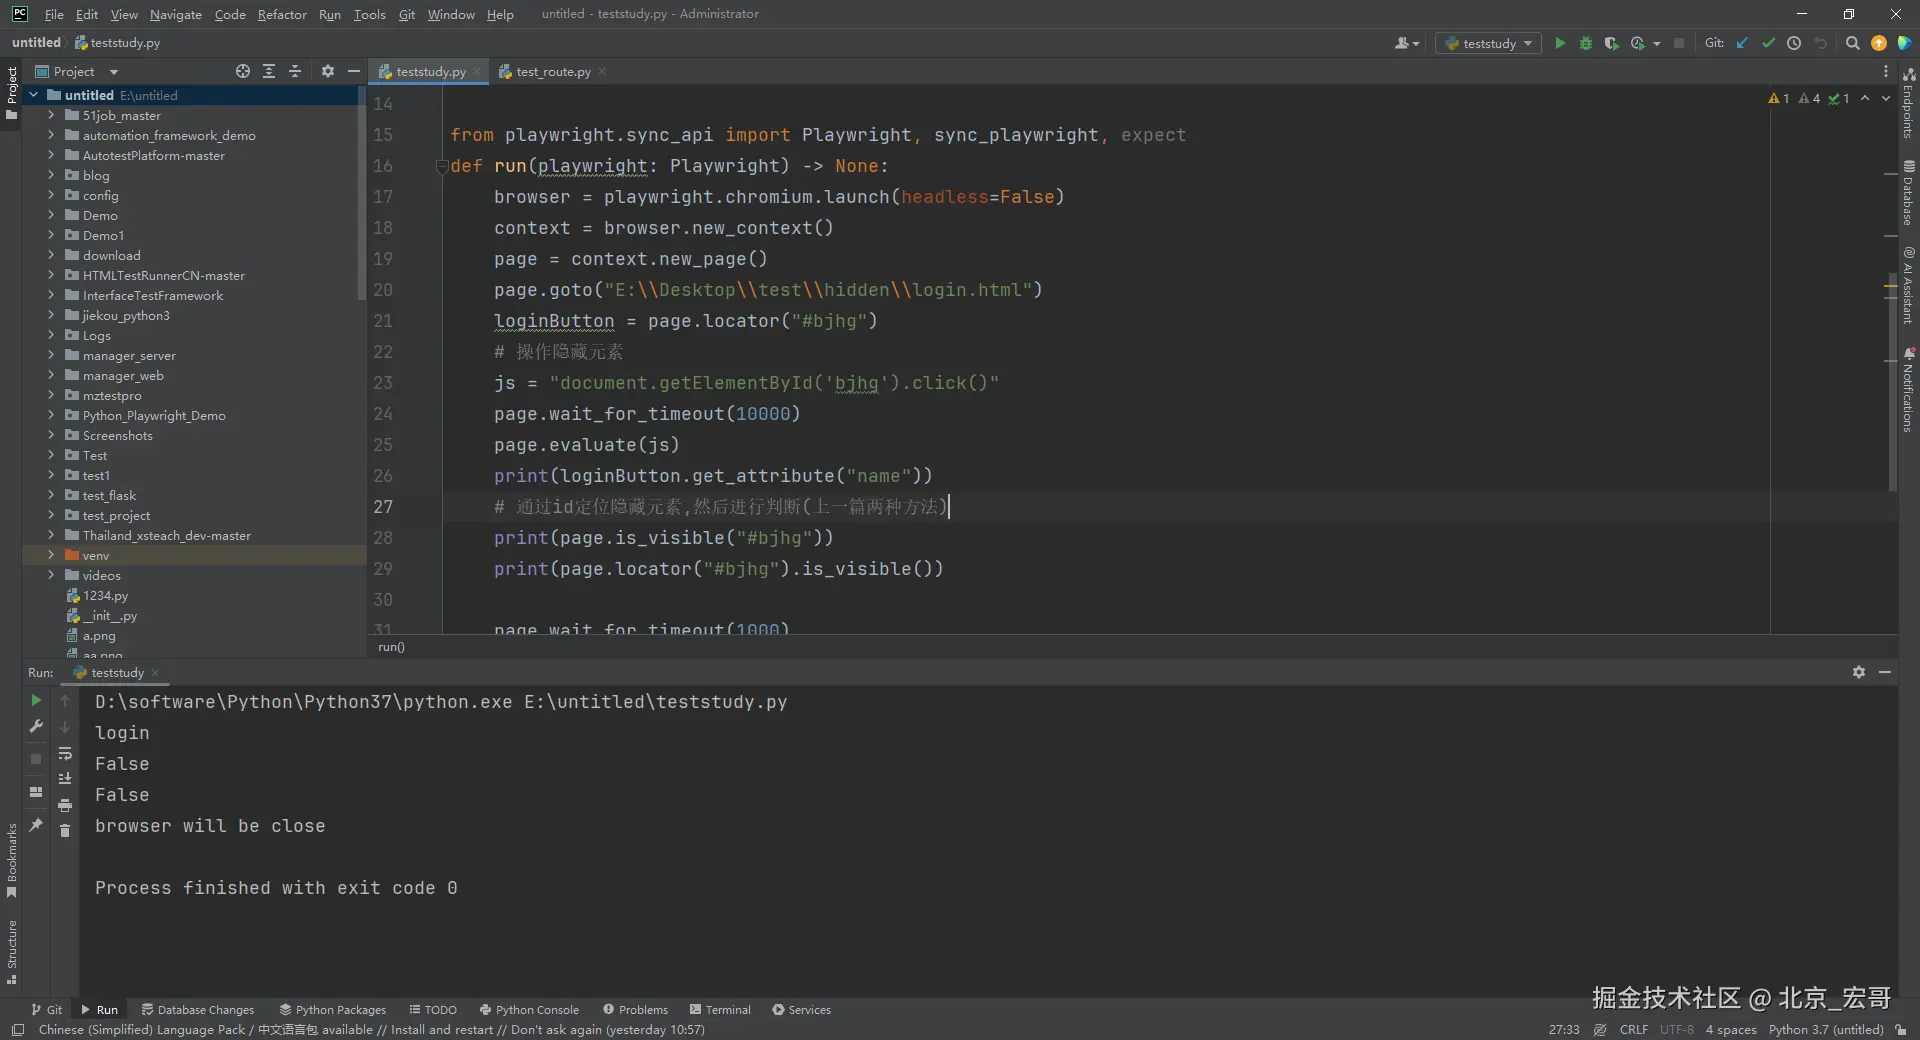Screen dimensions: 1920x1040
Task: Toggle soft-wrap in Run console
Action: click(x=65, y=753)
